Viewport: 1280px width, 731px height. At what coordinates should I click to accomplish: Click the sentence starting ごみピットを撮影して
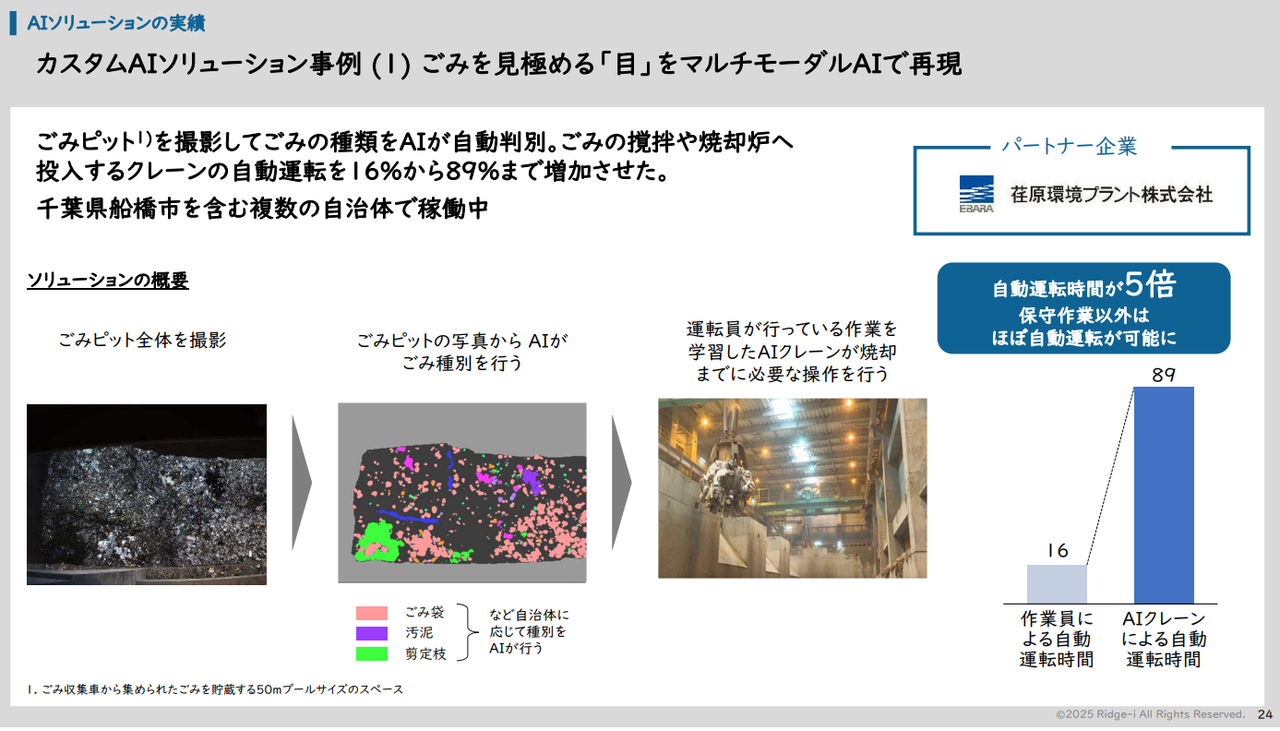tap(415, 157)
